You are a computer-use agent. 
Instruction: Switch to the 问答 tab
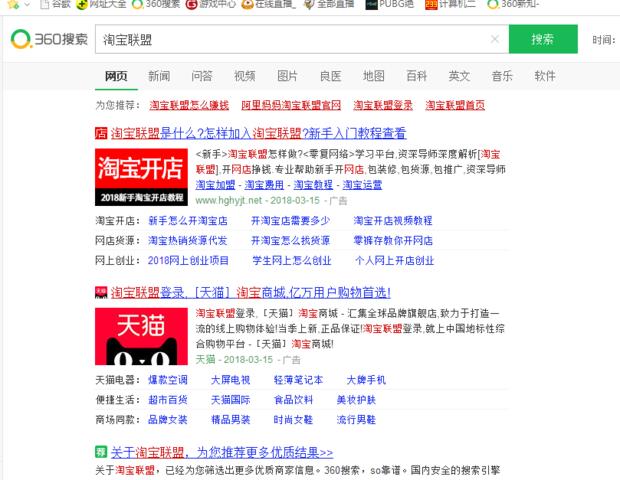click(x=202, y=76)
